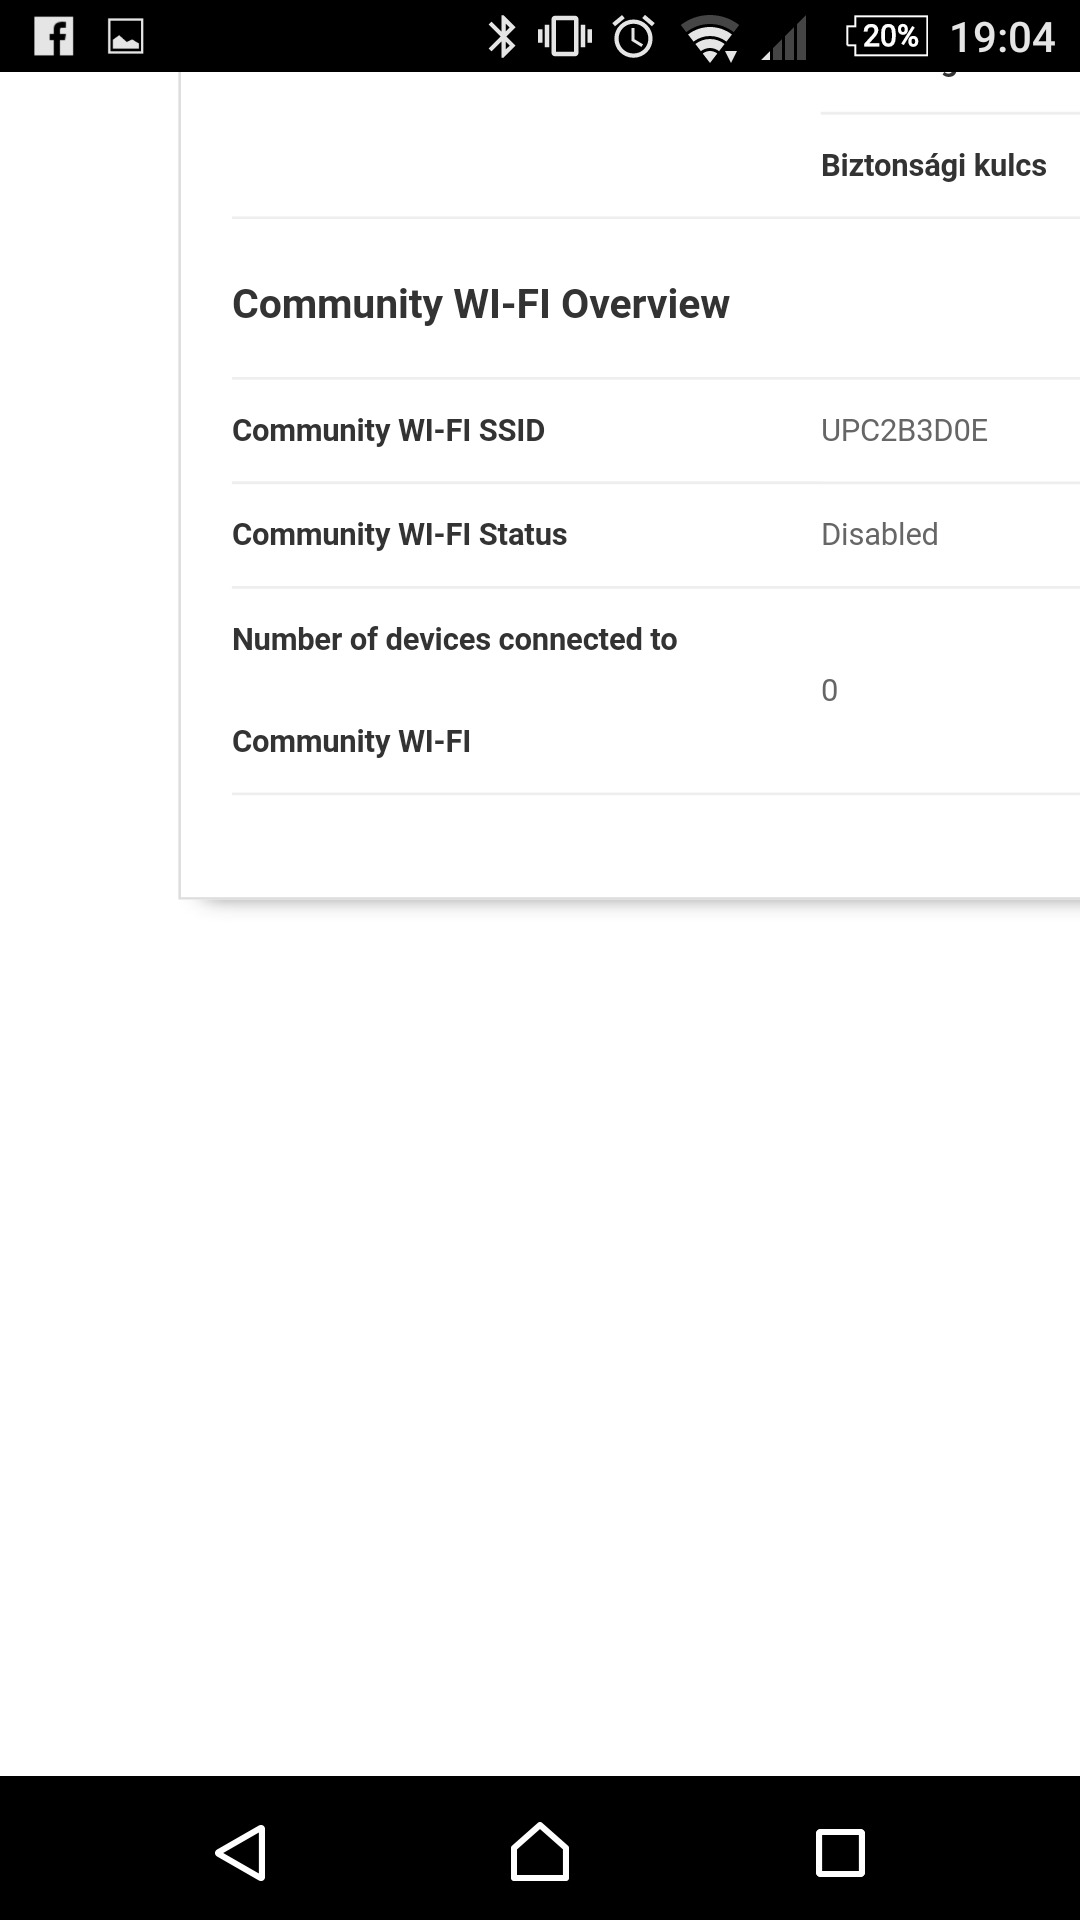The height and width of the screenshot is (1920, 1080).
Task: Tap the picture notification icon
Action: (125, 37)
